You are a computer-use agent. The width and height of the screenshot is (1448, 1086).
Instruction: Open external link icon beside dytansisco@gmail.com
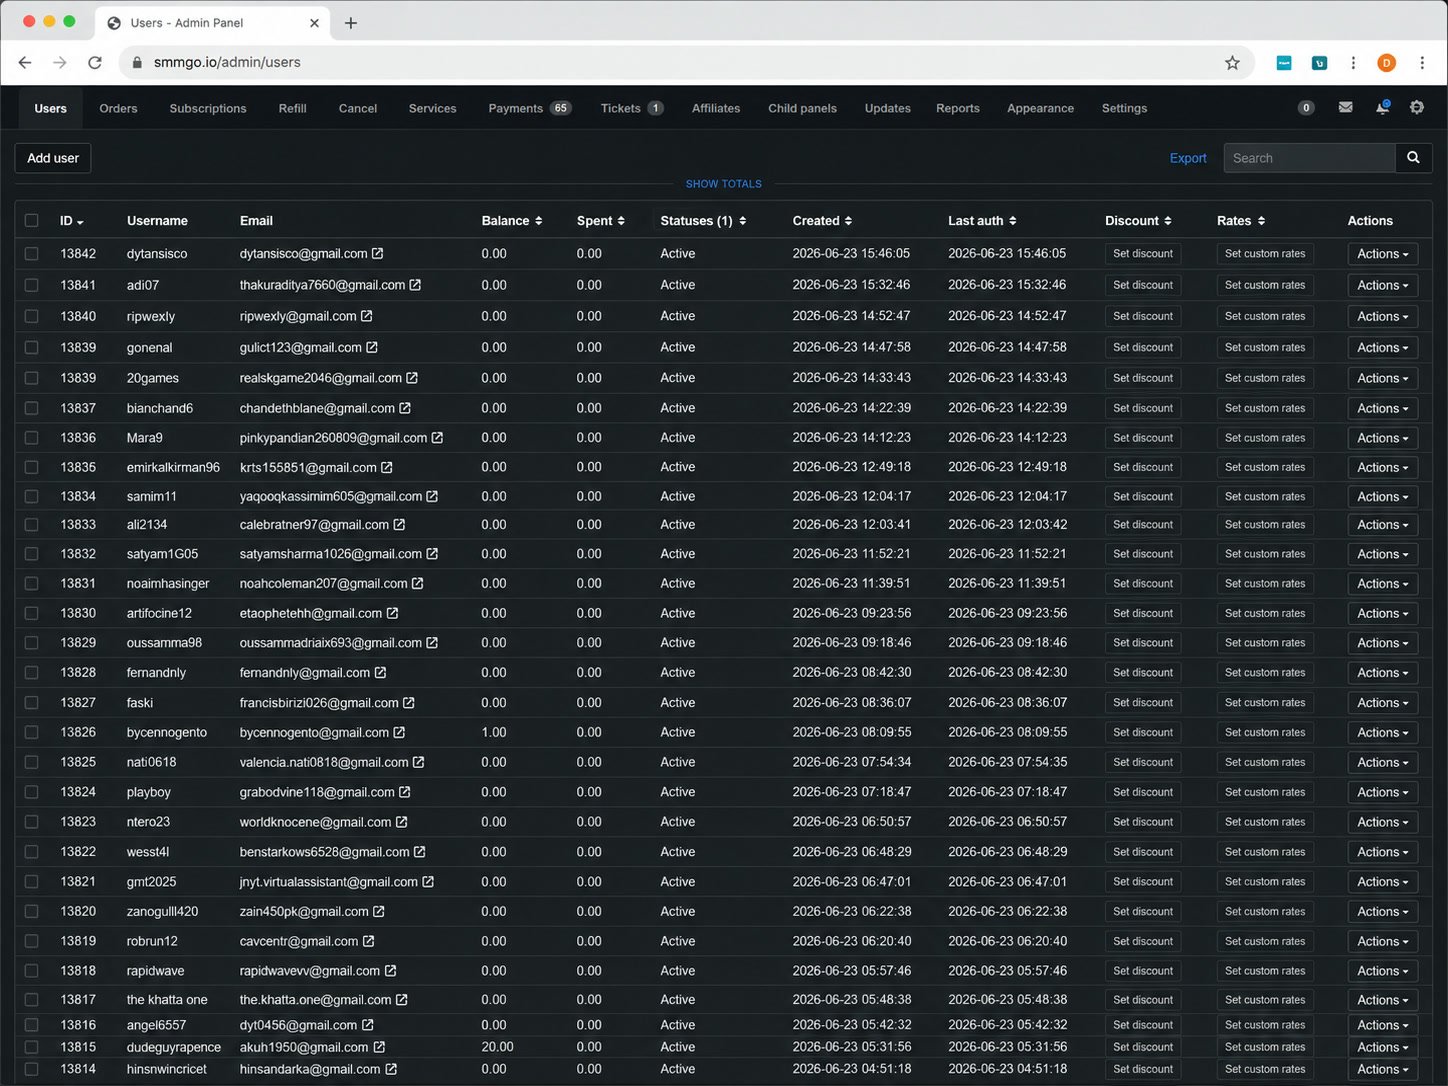point(378,254)
